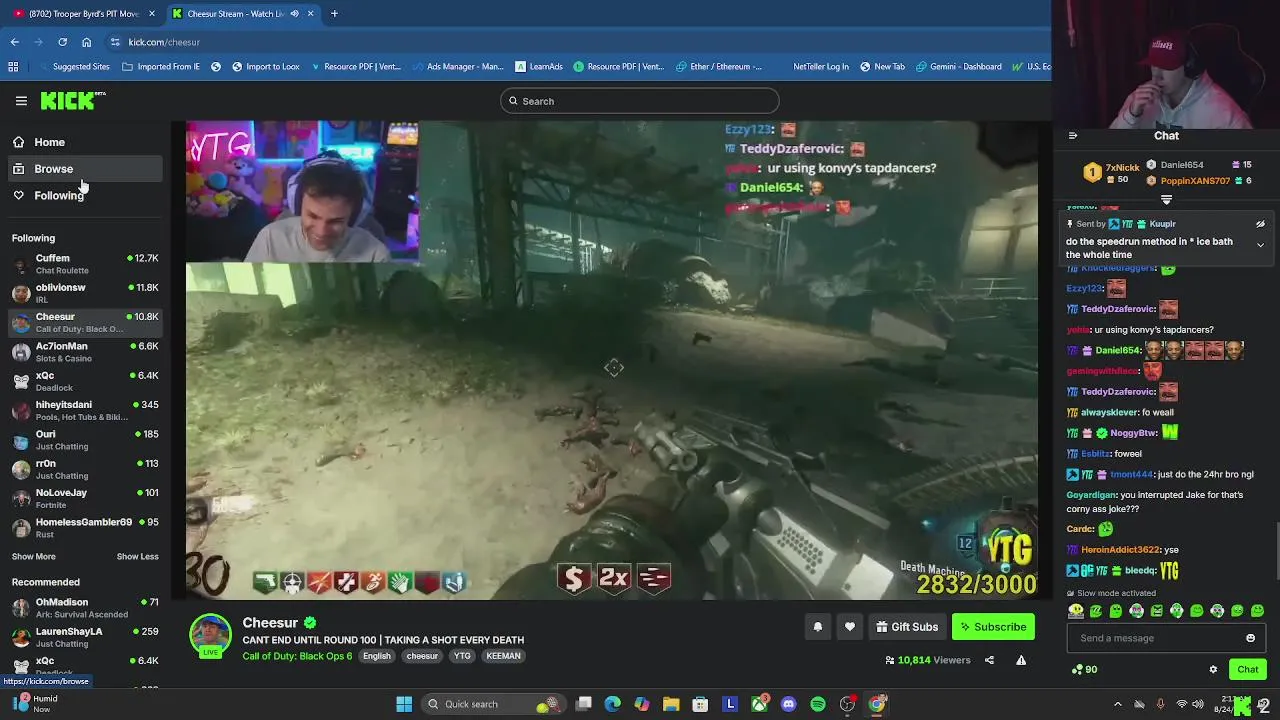
Task: Click the first yellow quick emote
Action: 1076,611
